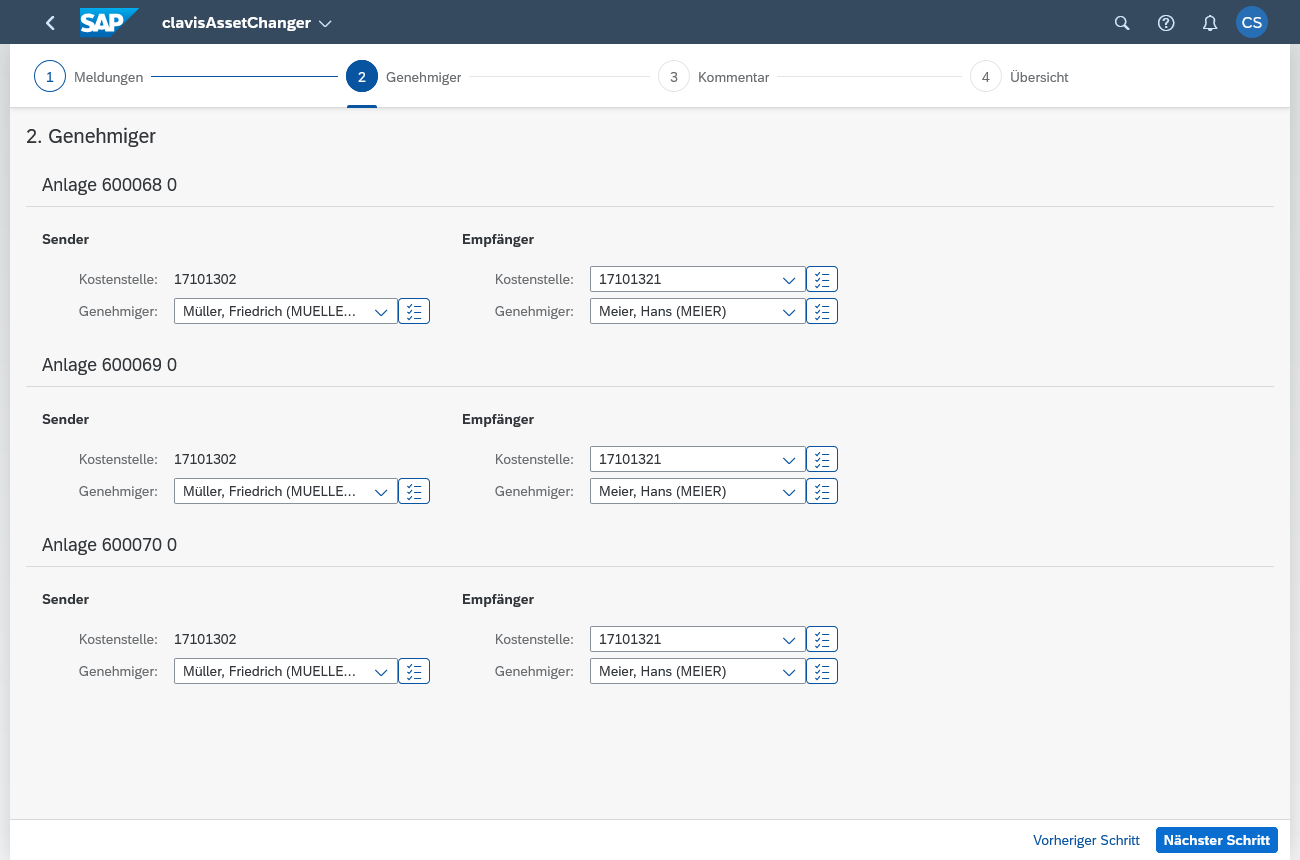This screenshot has height=860, width=1300.
Task: Expand Anlage 600068 Empfänger Kostenstelle dropdown
Action: click(x=789, y=280)
